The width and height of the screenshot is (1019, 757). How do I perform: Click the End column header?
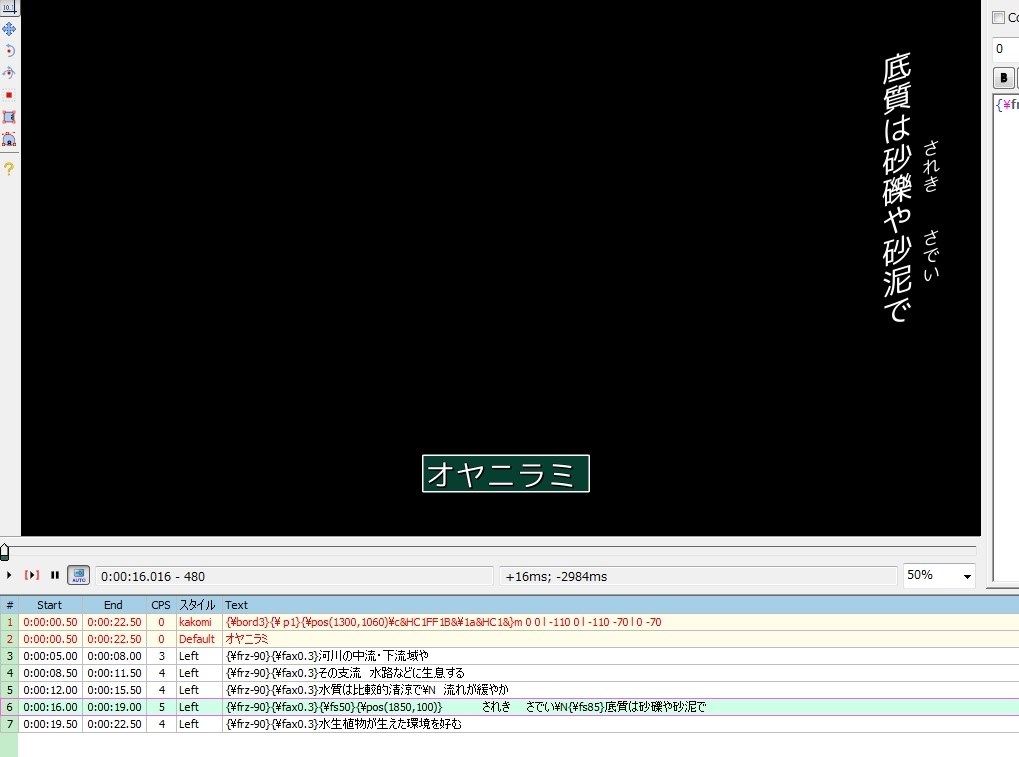tap(113, 605)
